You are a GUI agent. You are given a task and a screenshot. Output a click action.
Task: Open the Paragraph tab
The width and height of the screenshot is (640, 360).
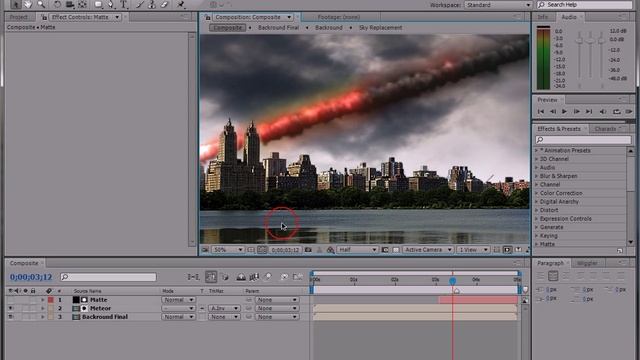point(550,263)
